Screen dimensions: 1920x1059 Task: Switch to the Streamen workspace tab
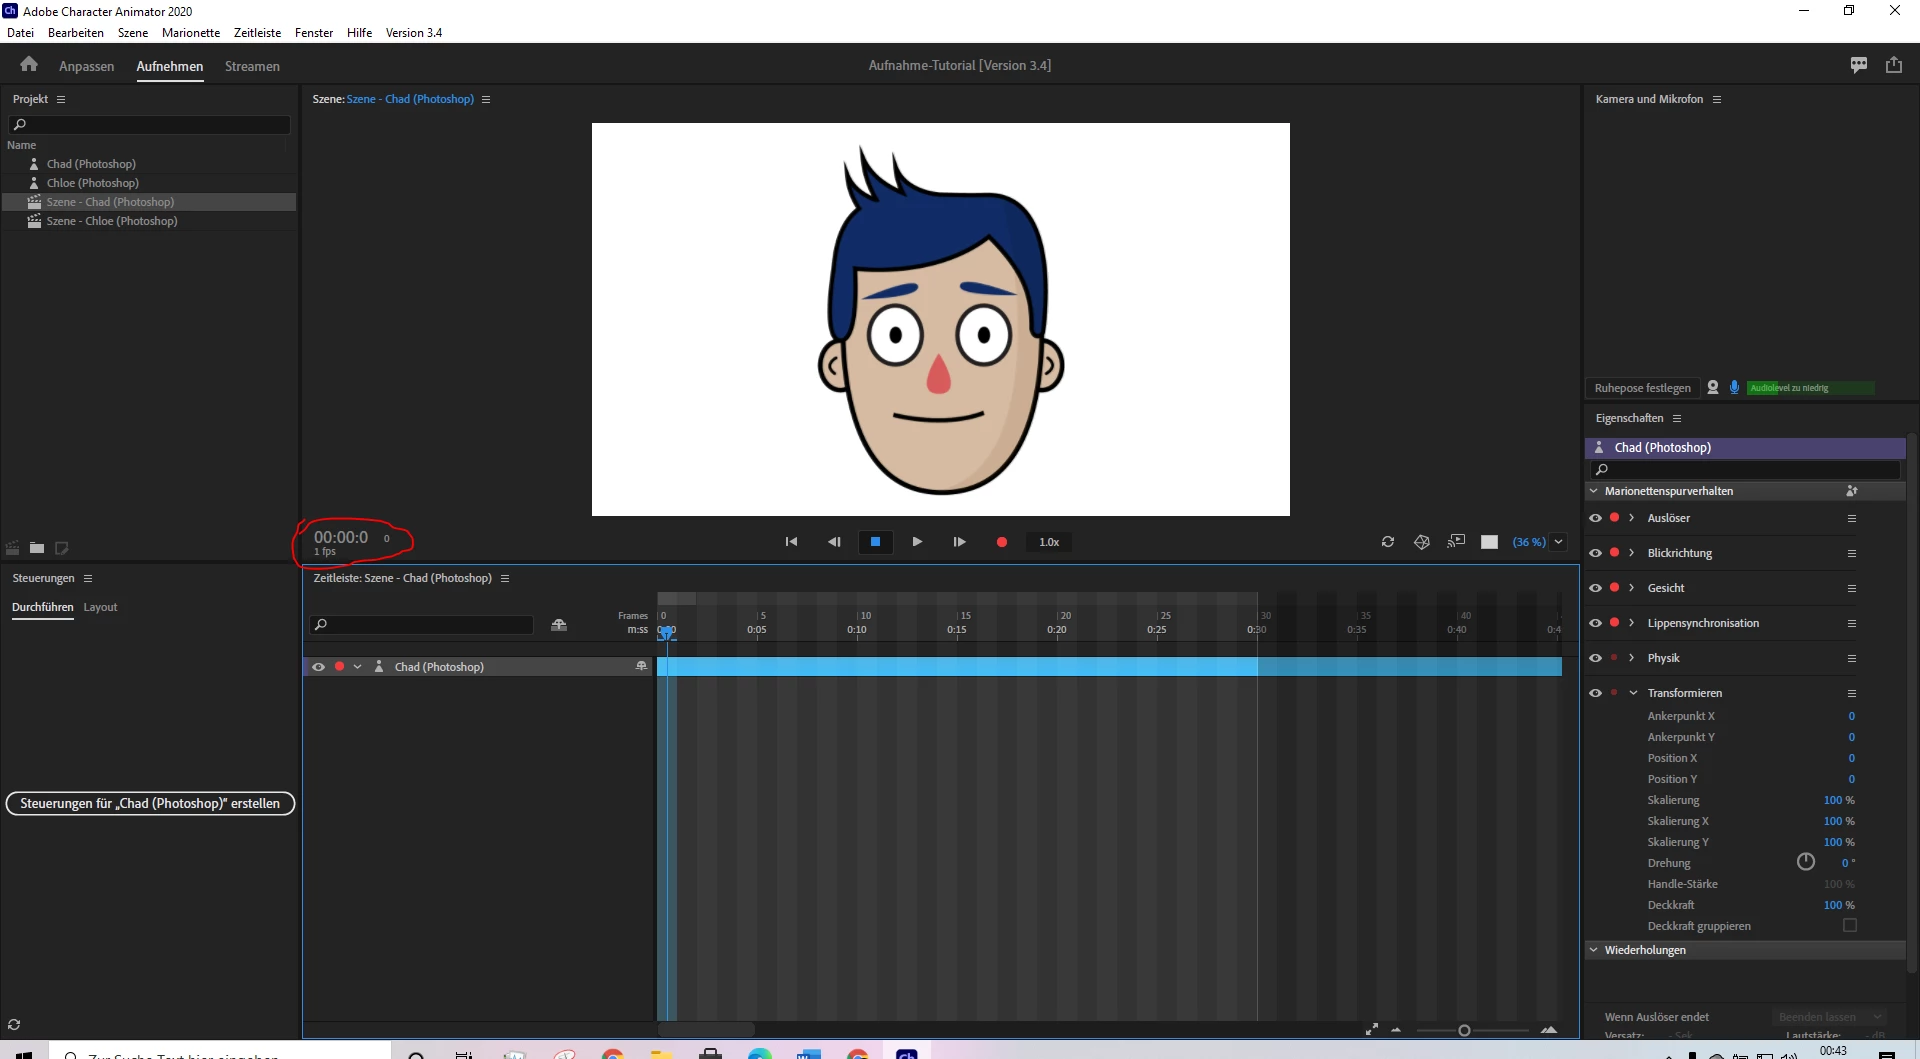click(x=252, y=66)
